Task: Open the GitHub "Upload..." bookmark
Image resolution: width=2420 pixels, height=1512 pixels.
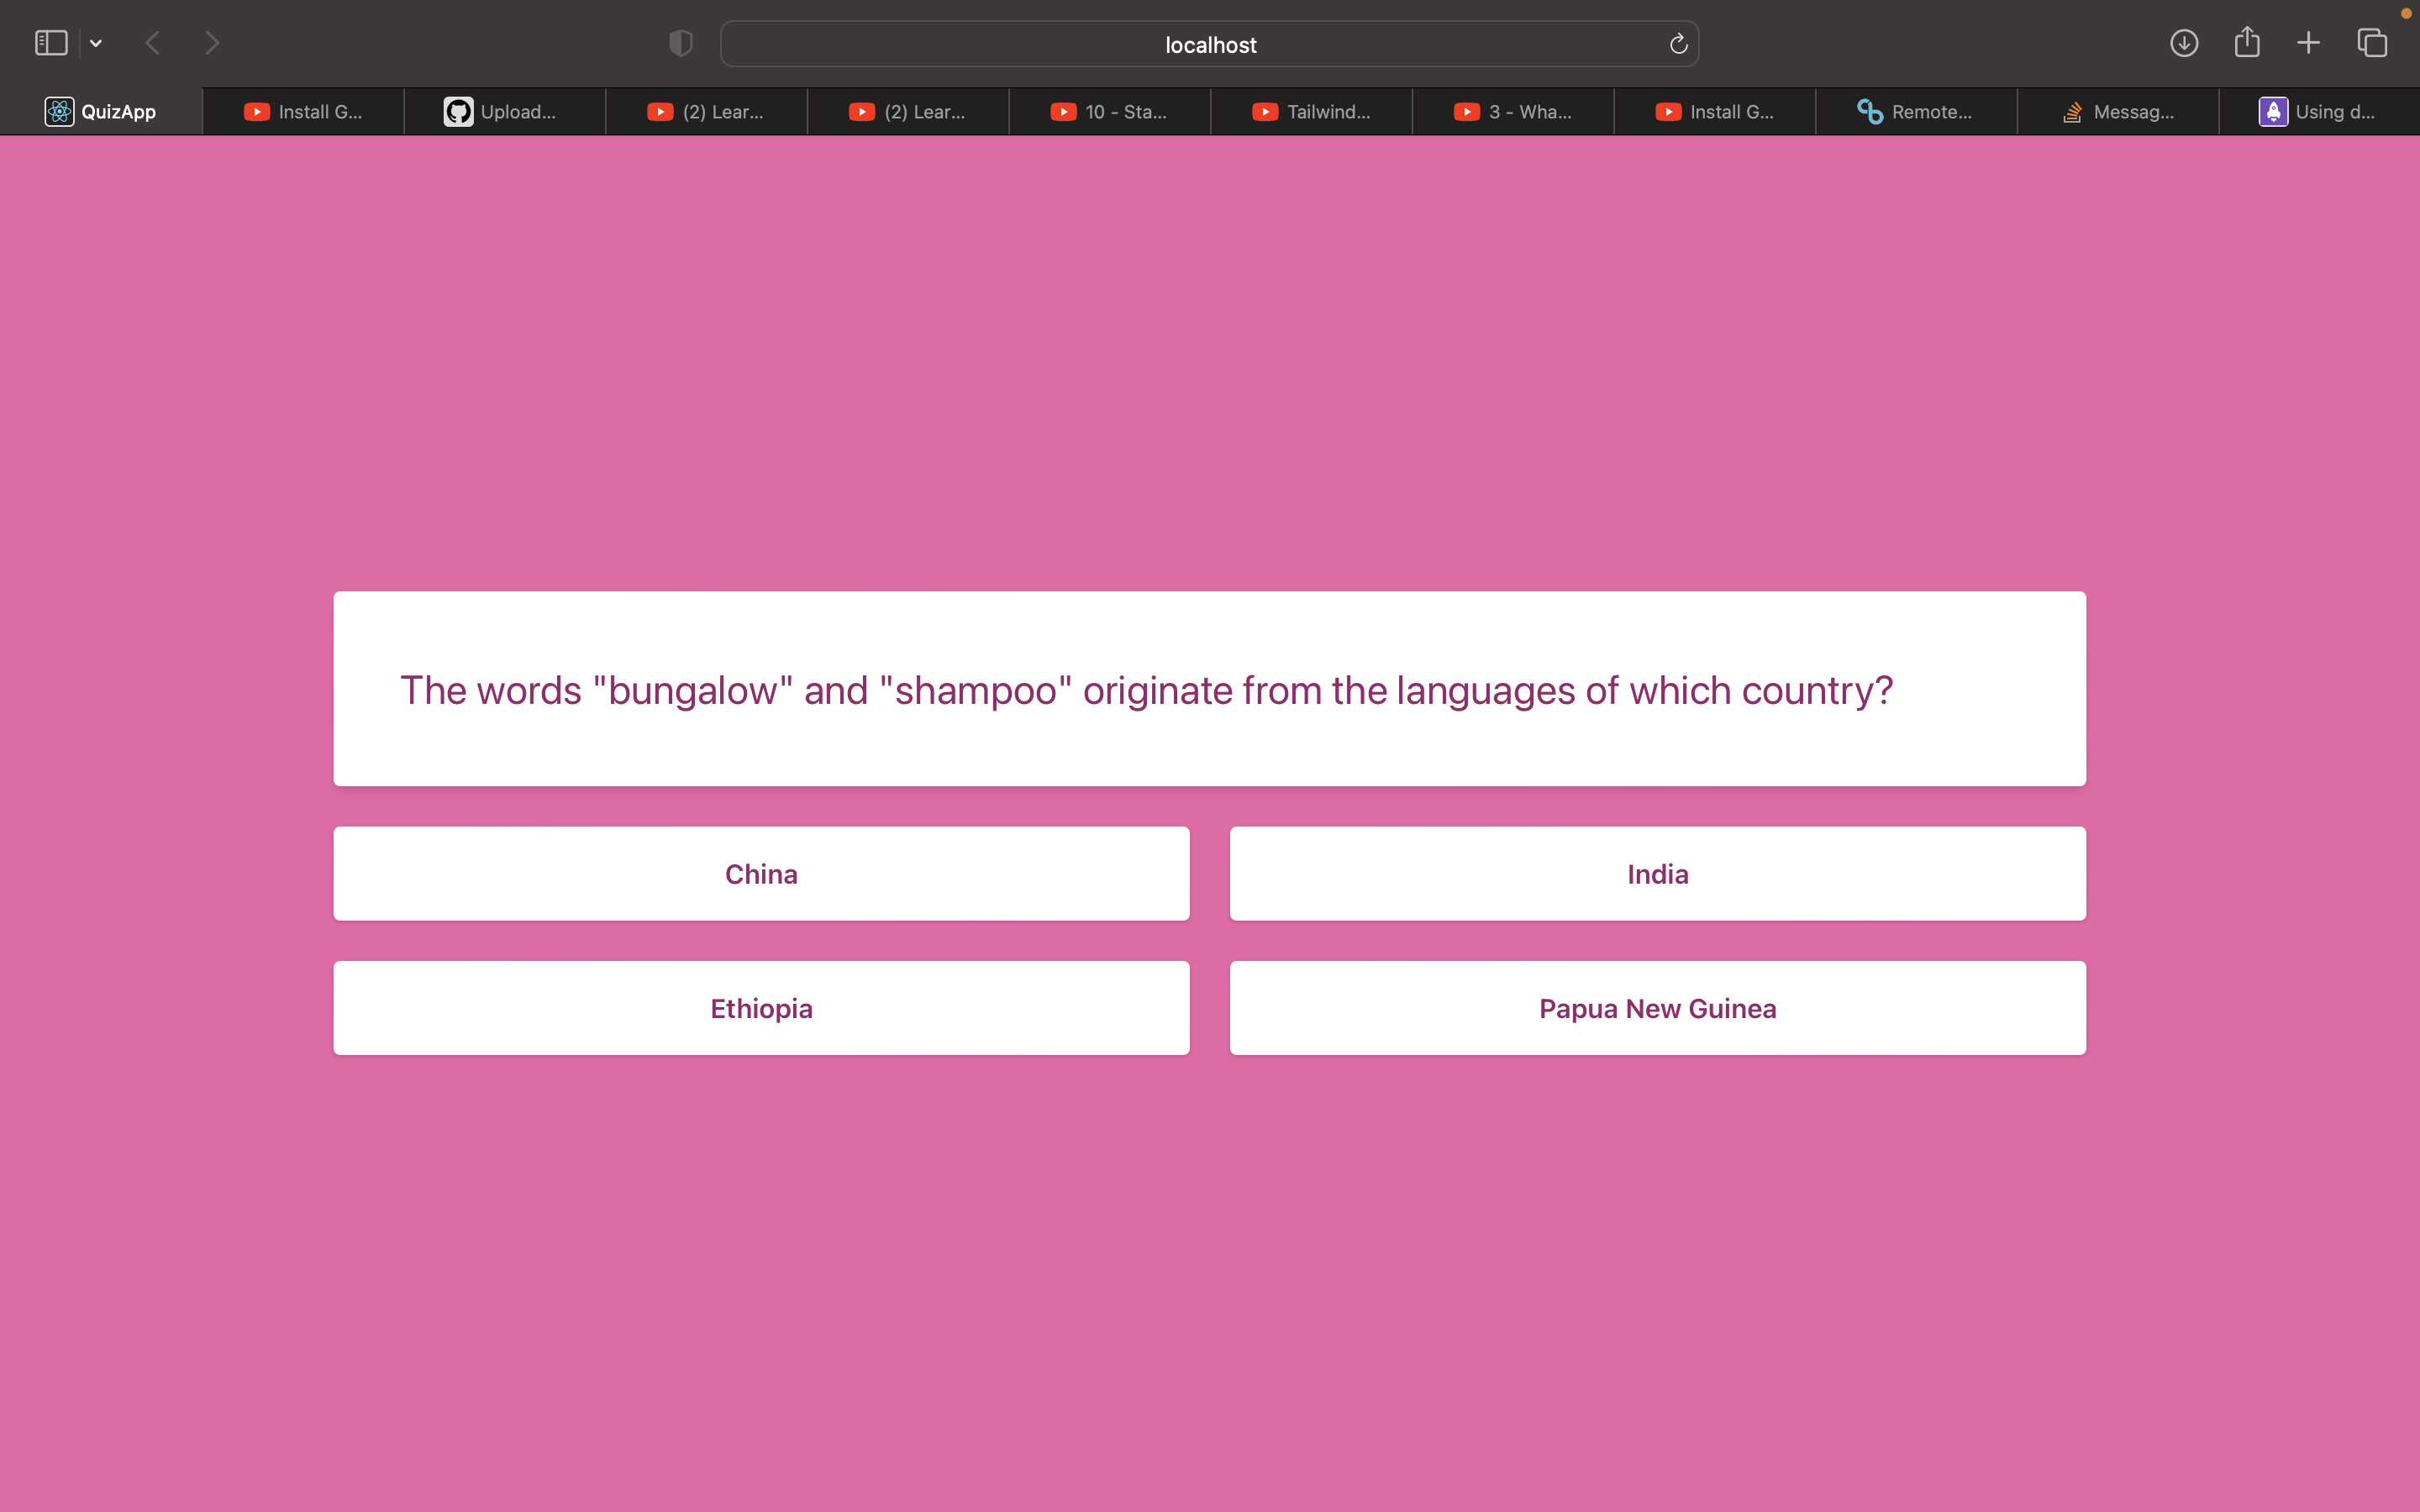Action: (x=505, y=111)
